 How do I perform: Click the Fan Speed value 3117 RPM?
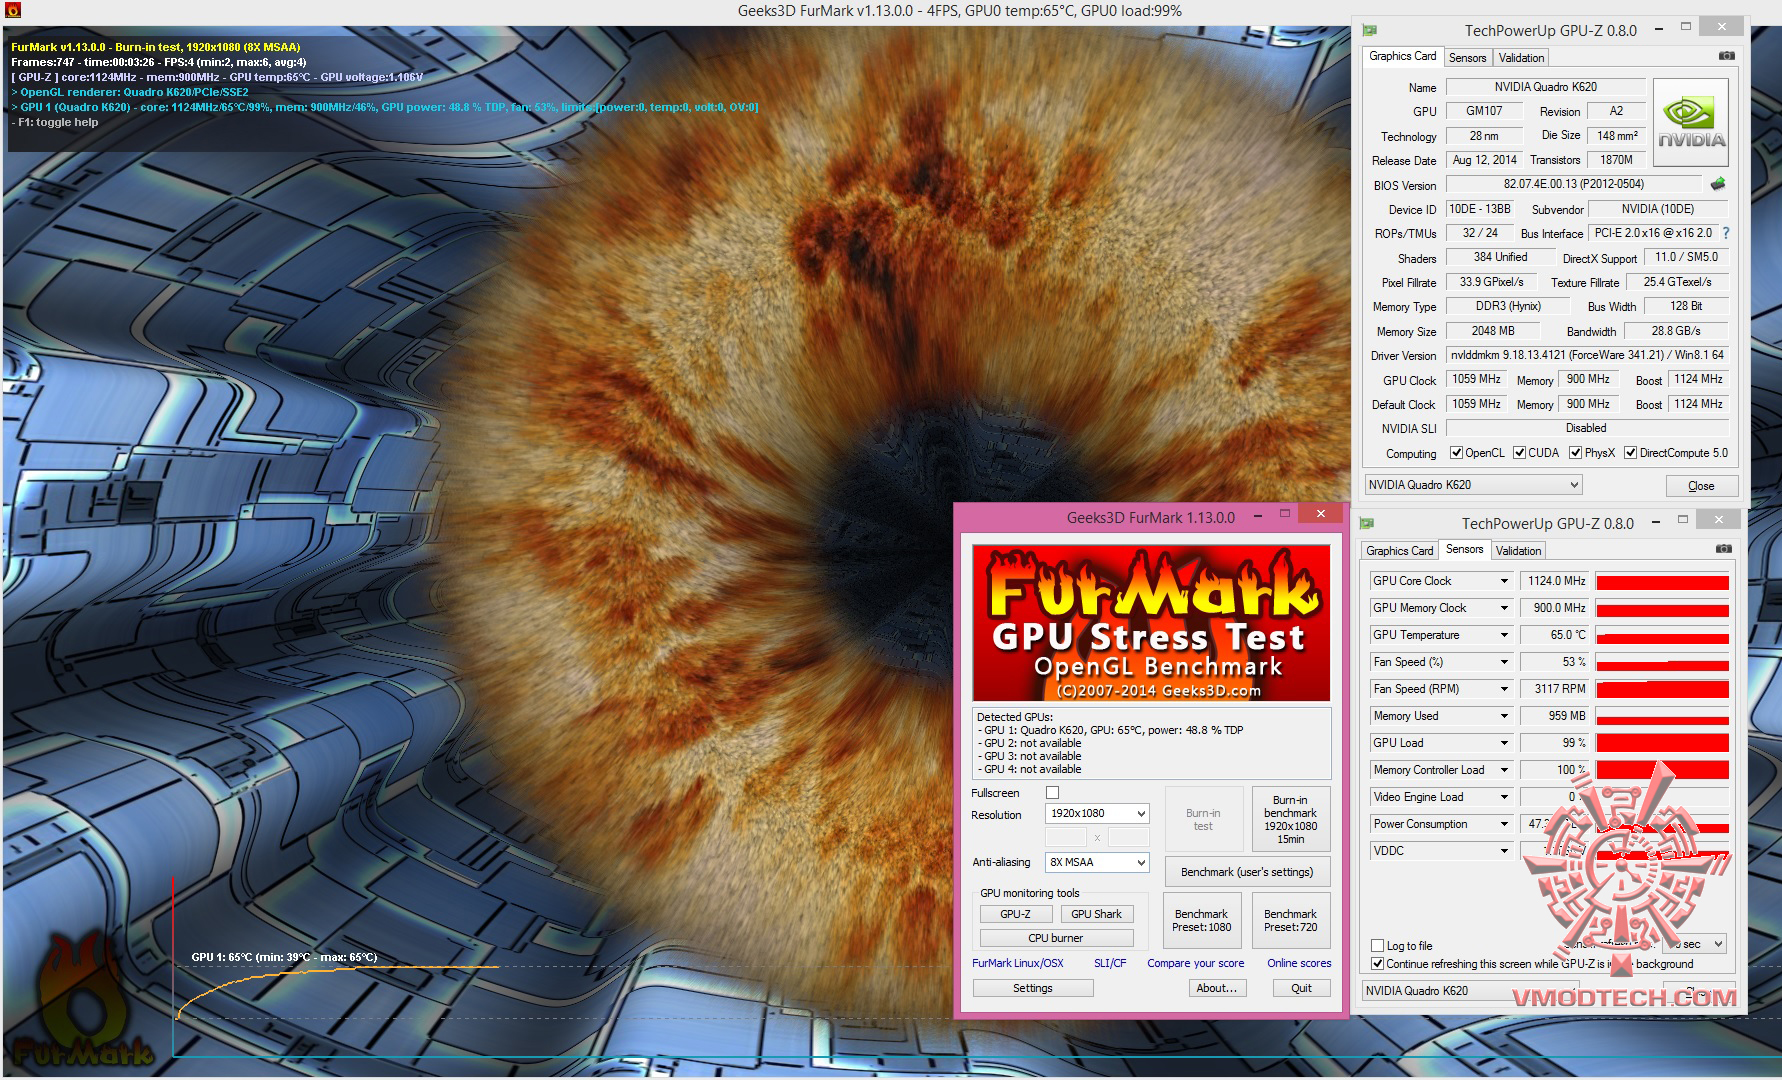point(1555,689)
